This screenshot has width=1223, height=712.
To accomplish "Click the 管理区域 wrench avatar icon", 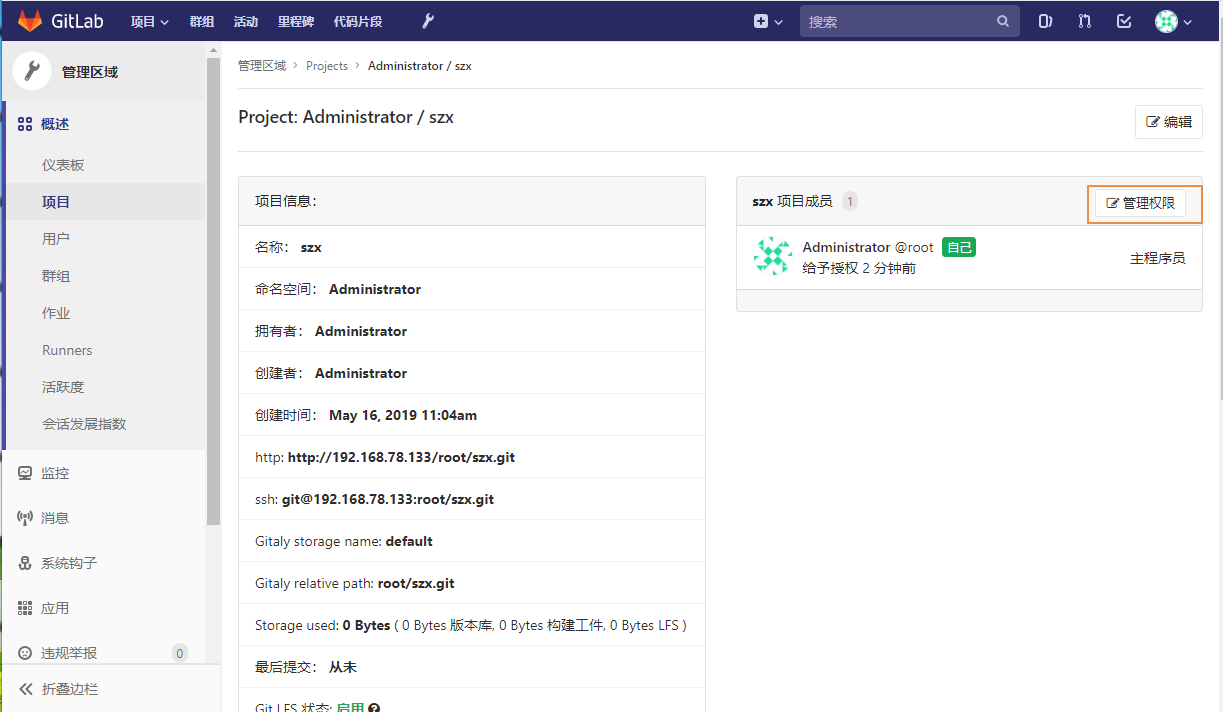I will [32, 71].
